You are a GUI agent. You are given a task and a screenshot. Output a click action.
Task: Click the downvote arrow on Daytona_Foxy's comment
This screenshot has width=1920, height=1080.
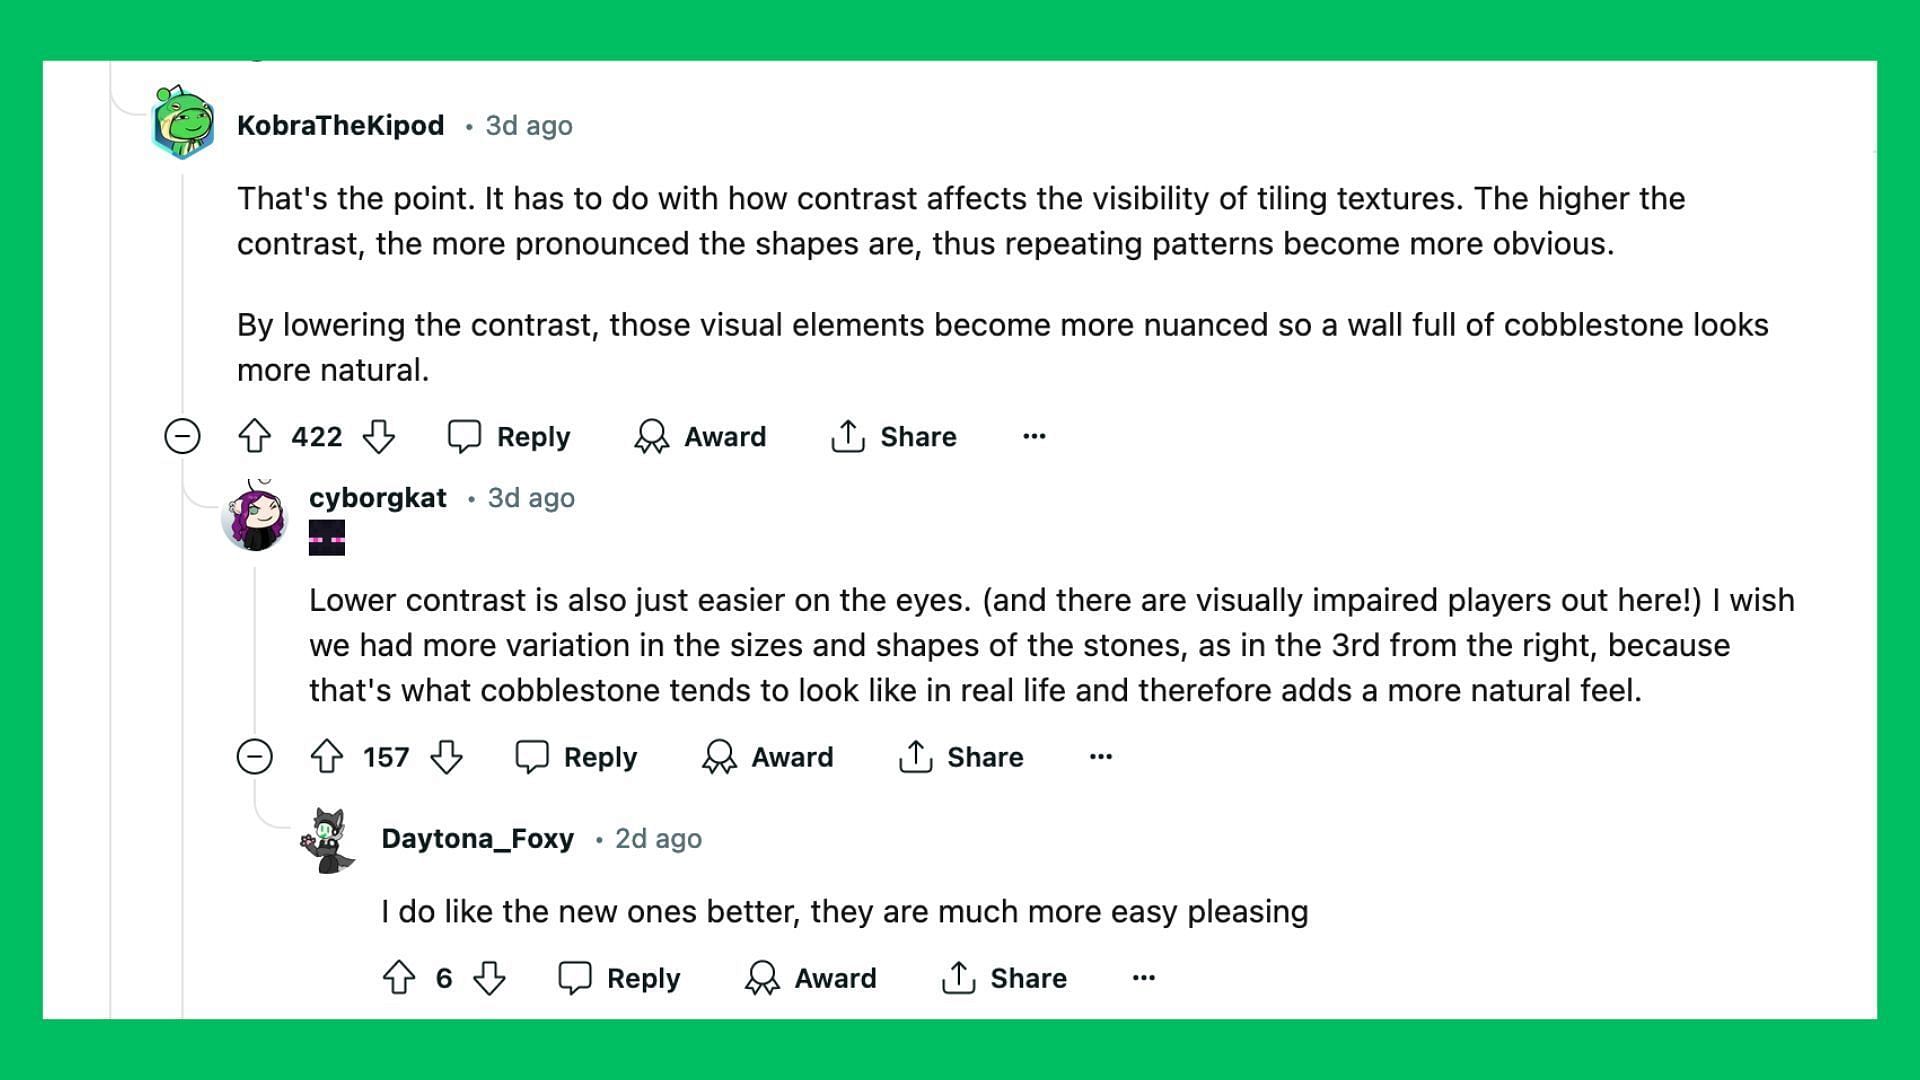pyautogui.click(x=489, y=977)
